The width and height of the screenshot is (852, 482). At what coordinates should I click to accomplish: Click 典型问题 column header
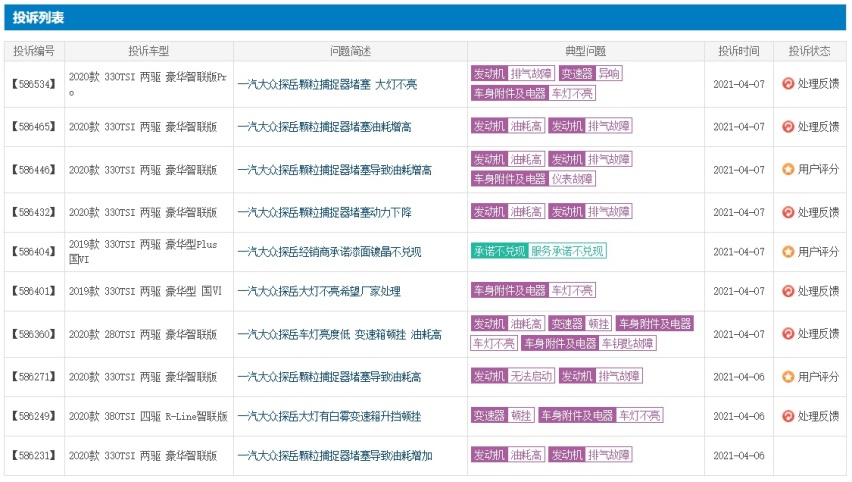586,51
